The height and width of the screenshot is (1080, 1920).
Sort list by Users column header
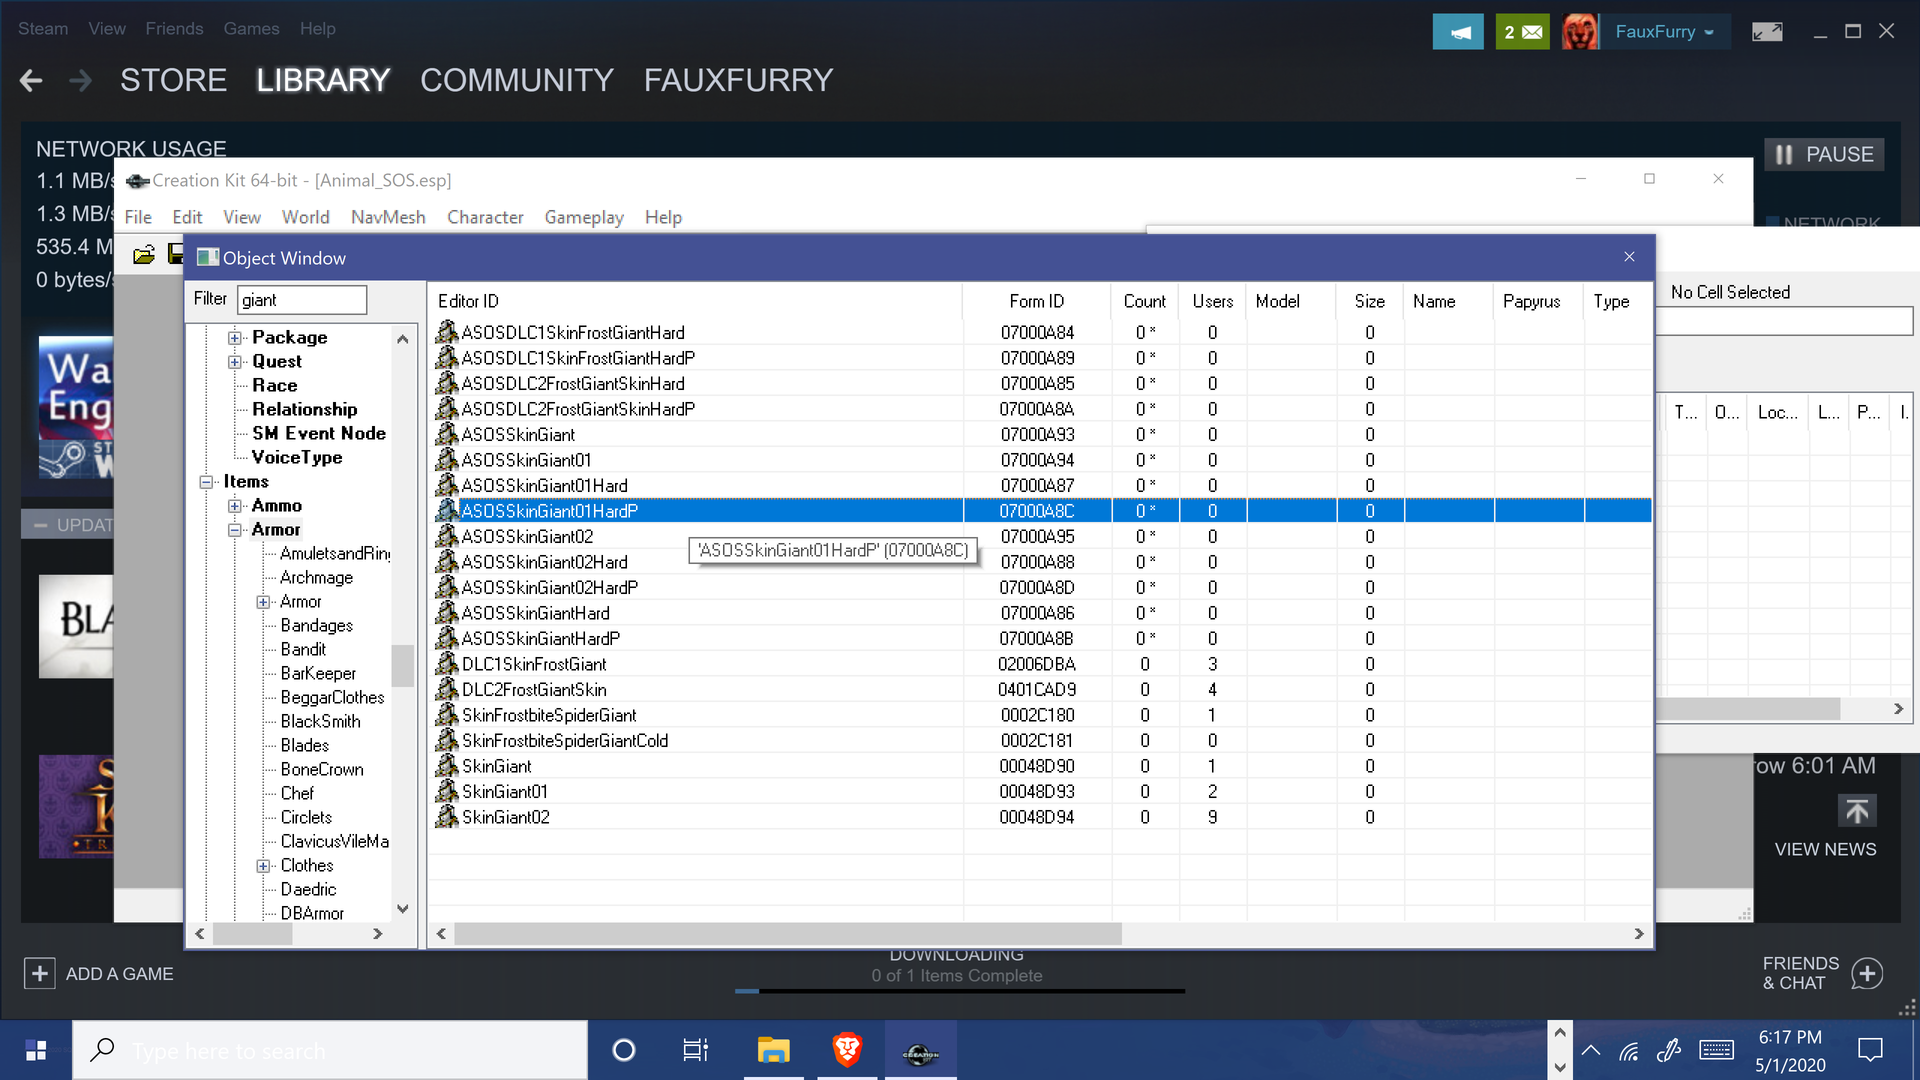tap(1212, 301)
